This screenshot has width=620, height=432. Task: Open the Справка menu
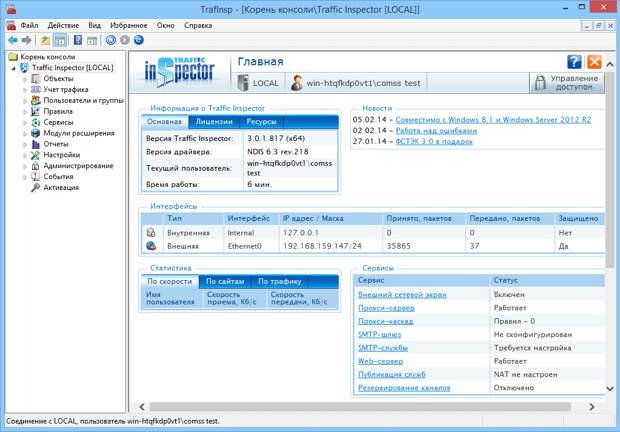(198, 25)
